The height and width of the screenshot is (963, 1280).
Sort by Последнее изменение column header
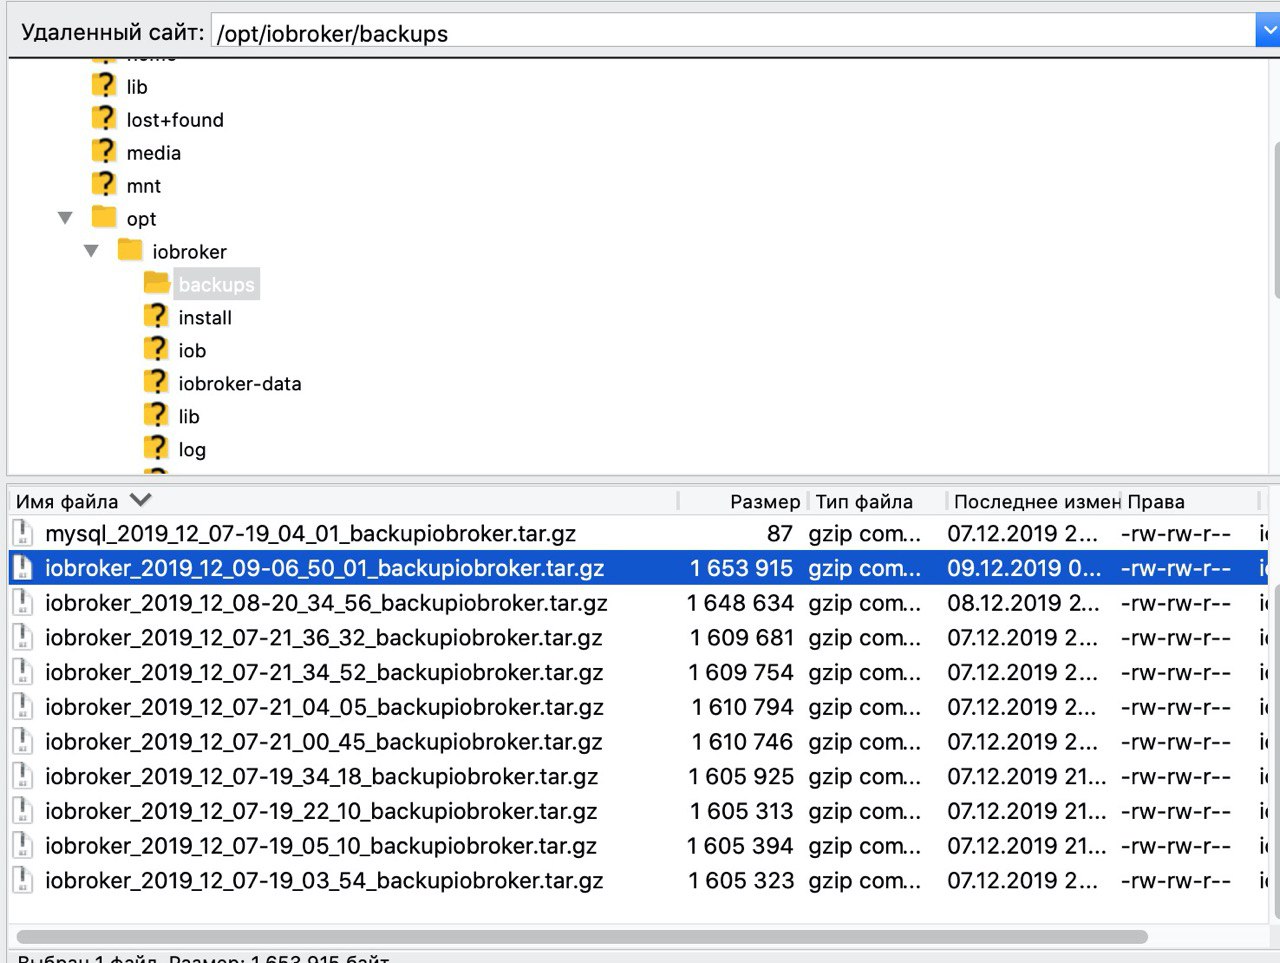[x=1036, y=501]
